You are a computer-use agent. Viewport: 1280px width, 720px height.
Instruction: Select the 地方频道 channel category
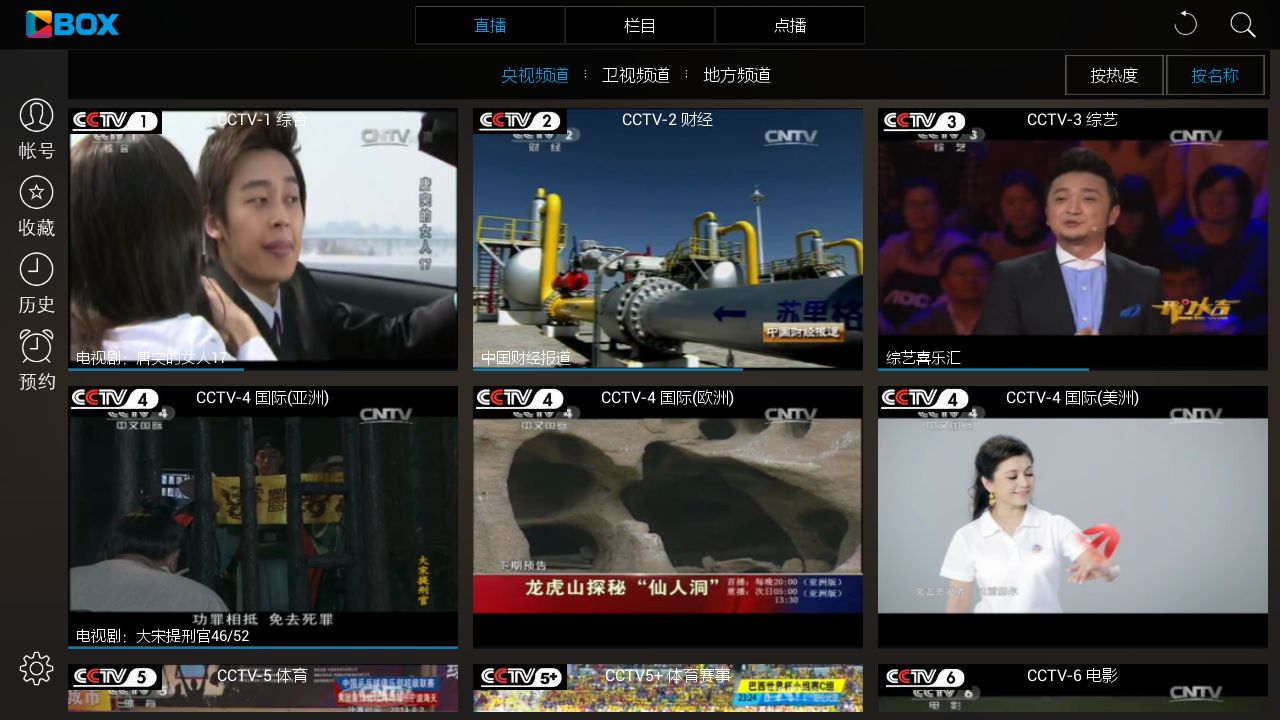pos(737,75)
